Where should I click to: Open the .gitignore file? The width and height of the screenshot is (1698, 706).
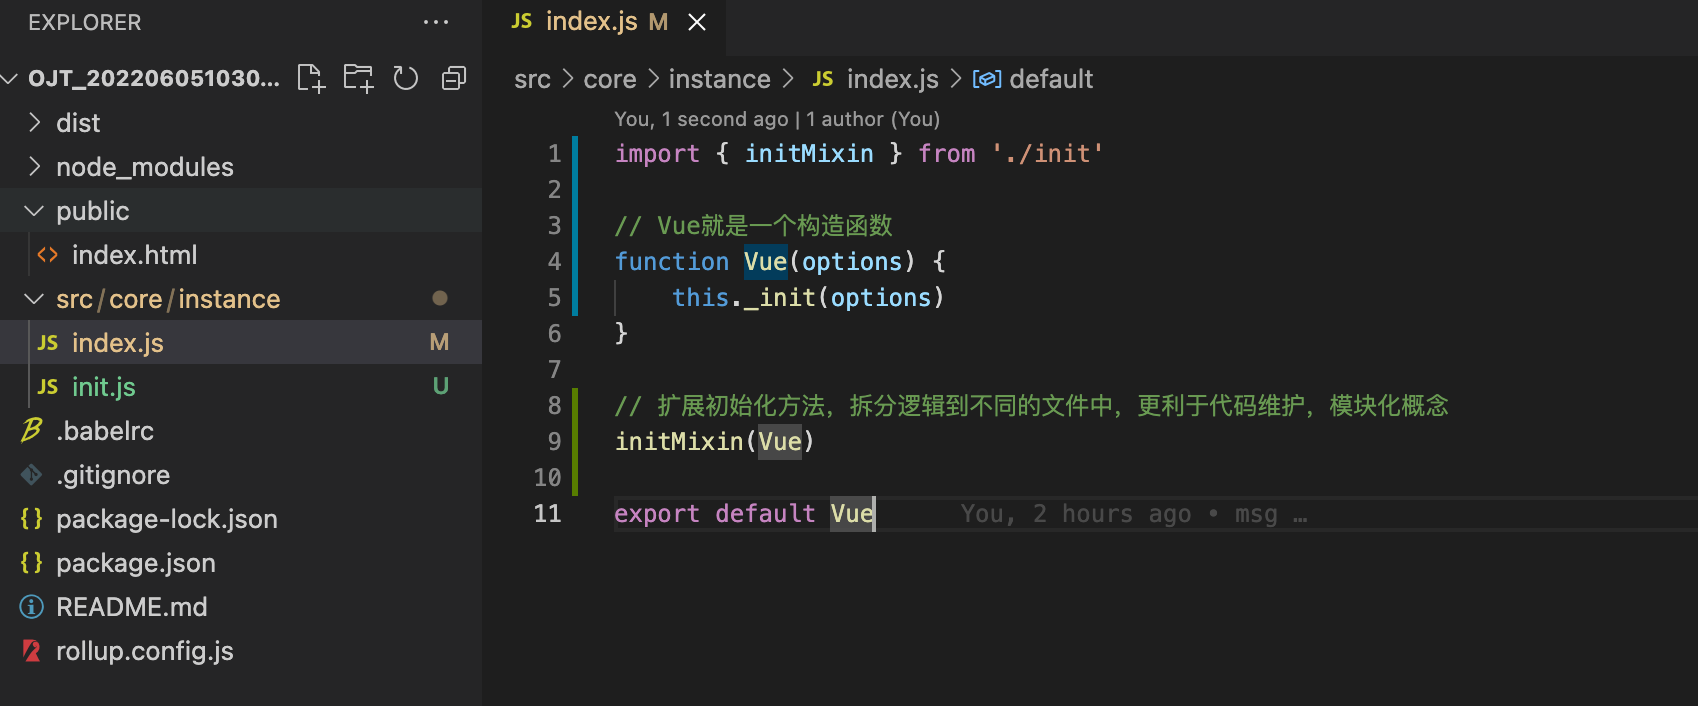(113, 475)
